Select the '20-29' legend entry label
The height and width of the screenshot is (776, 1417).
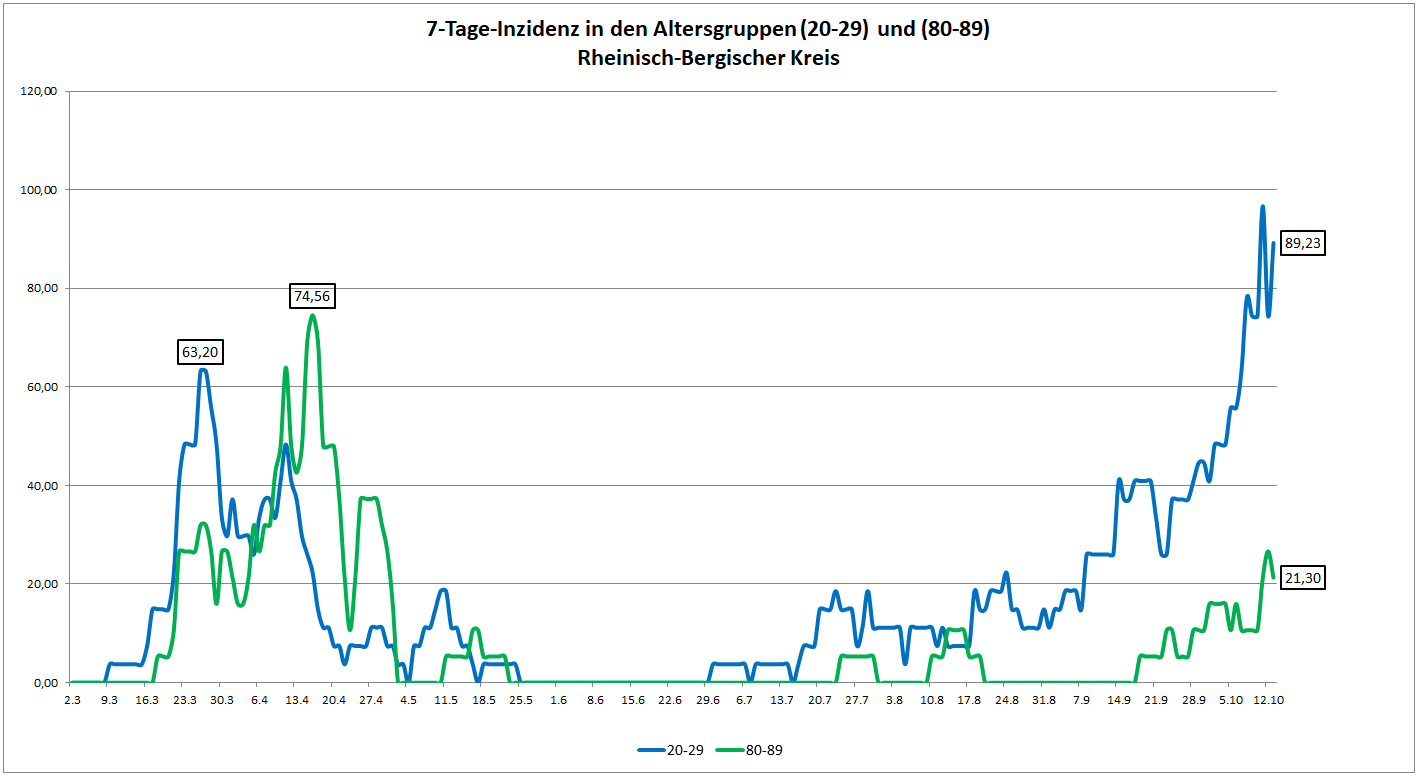point(685,750)
